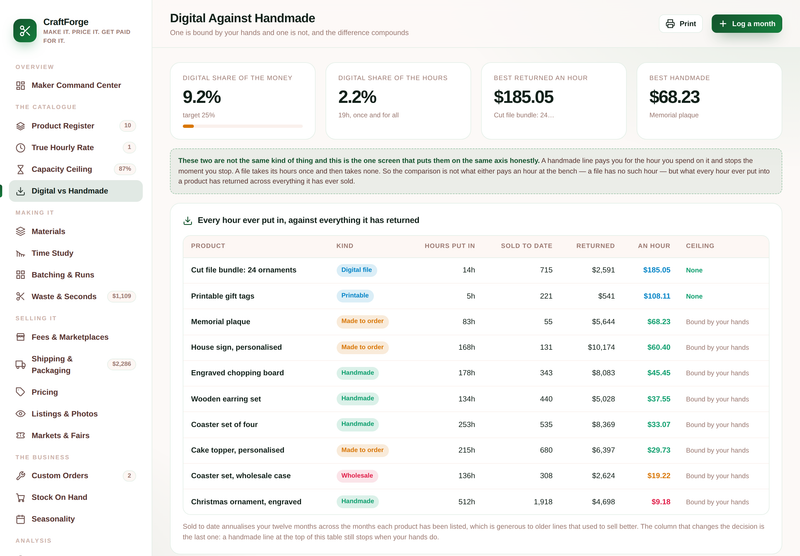The image size is (800, 556).
Task: Click the Log a month button
Action: click(747, 23)
